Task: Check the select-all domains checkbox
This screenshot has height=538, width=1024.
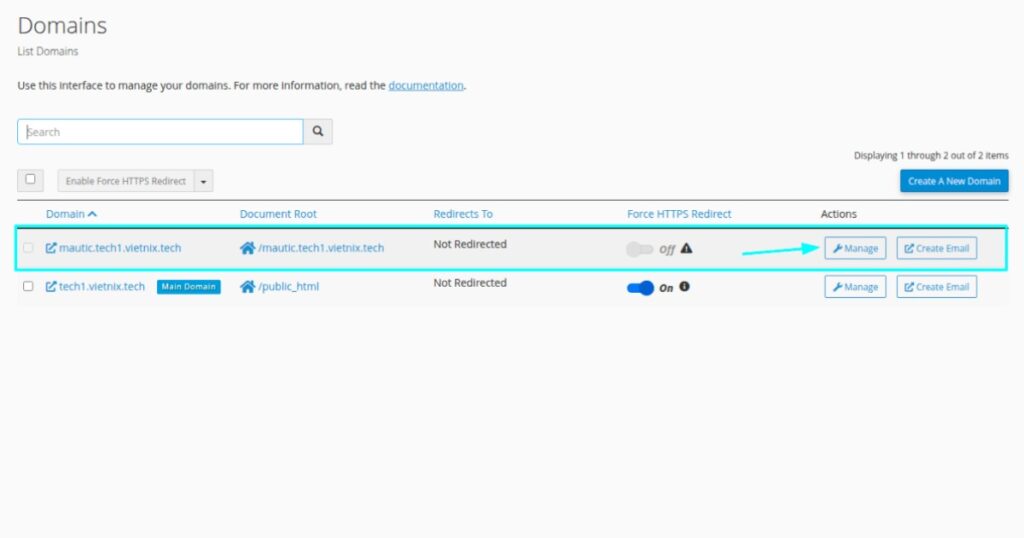Action: point(30,180)
